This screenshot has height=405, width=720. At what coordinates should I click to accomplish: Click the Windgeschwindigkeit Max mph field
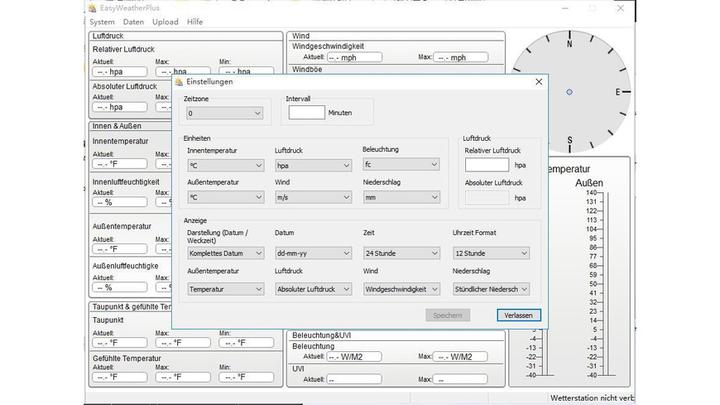coord(460,57)
